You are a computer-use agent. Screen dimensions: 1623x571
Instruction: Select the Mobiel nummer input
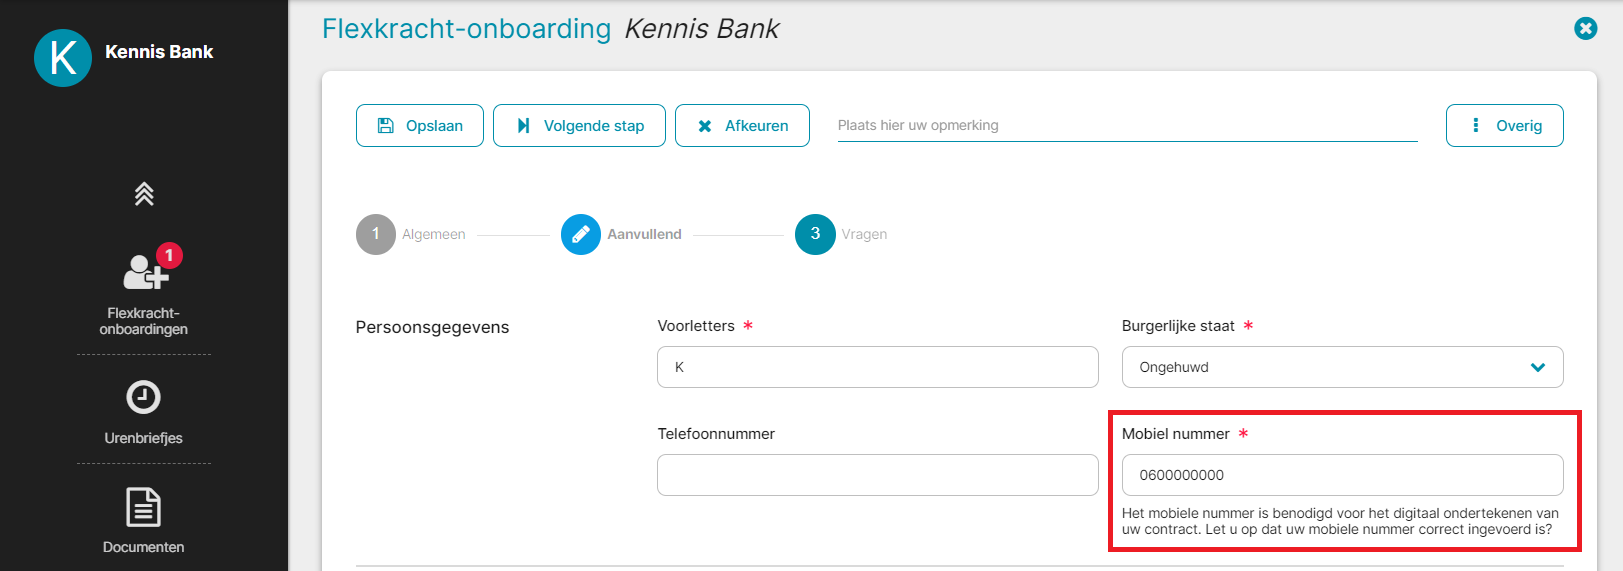tap(1343, 475)
